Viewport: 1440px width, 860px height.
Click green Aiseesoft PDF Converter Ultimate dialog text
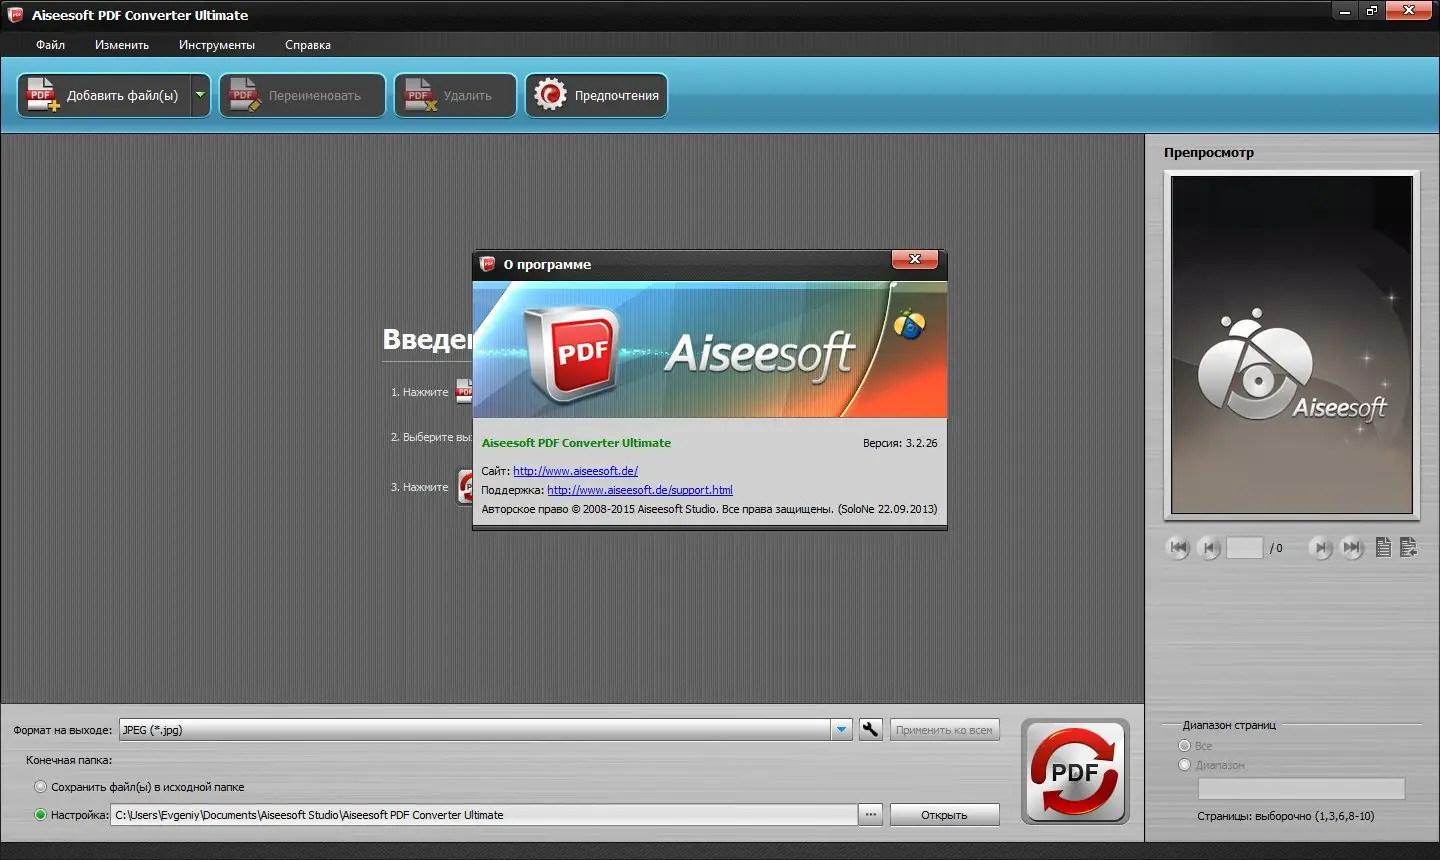coord(576,443)
